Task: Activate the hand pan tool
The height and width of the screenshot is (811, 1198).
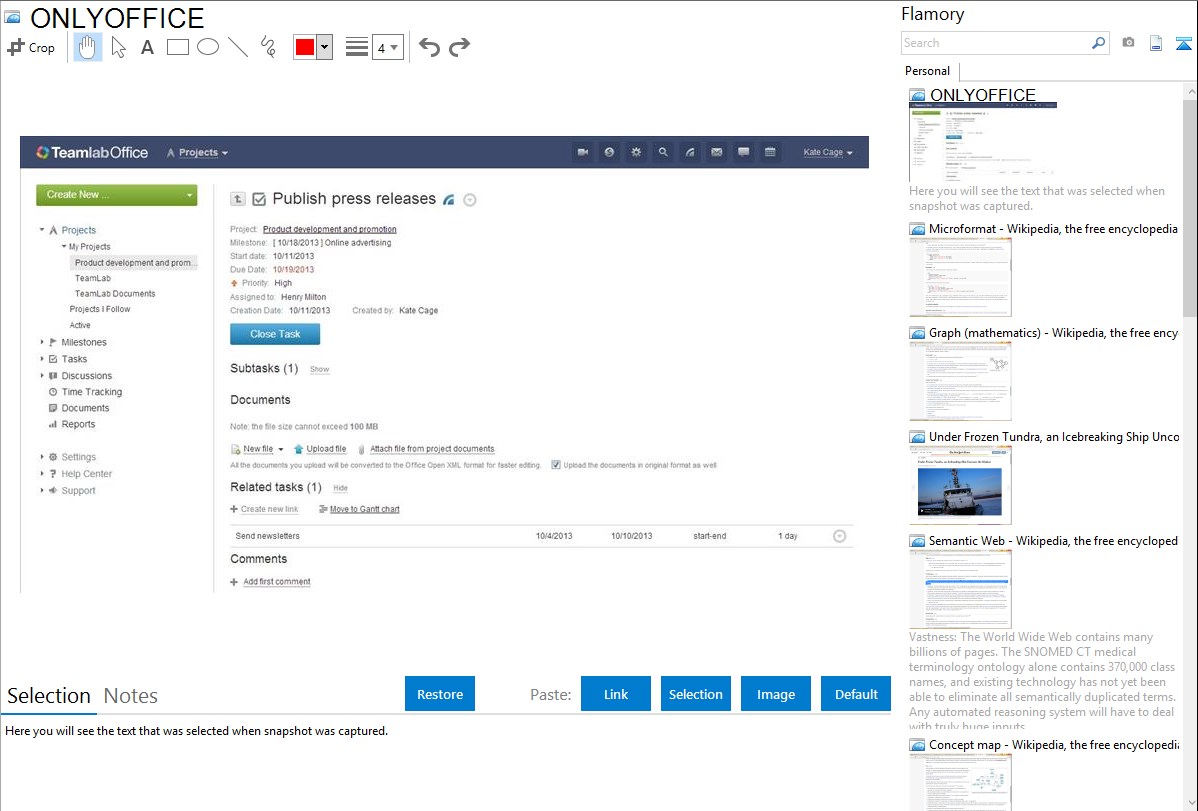Action: point(88,47)
